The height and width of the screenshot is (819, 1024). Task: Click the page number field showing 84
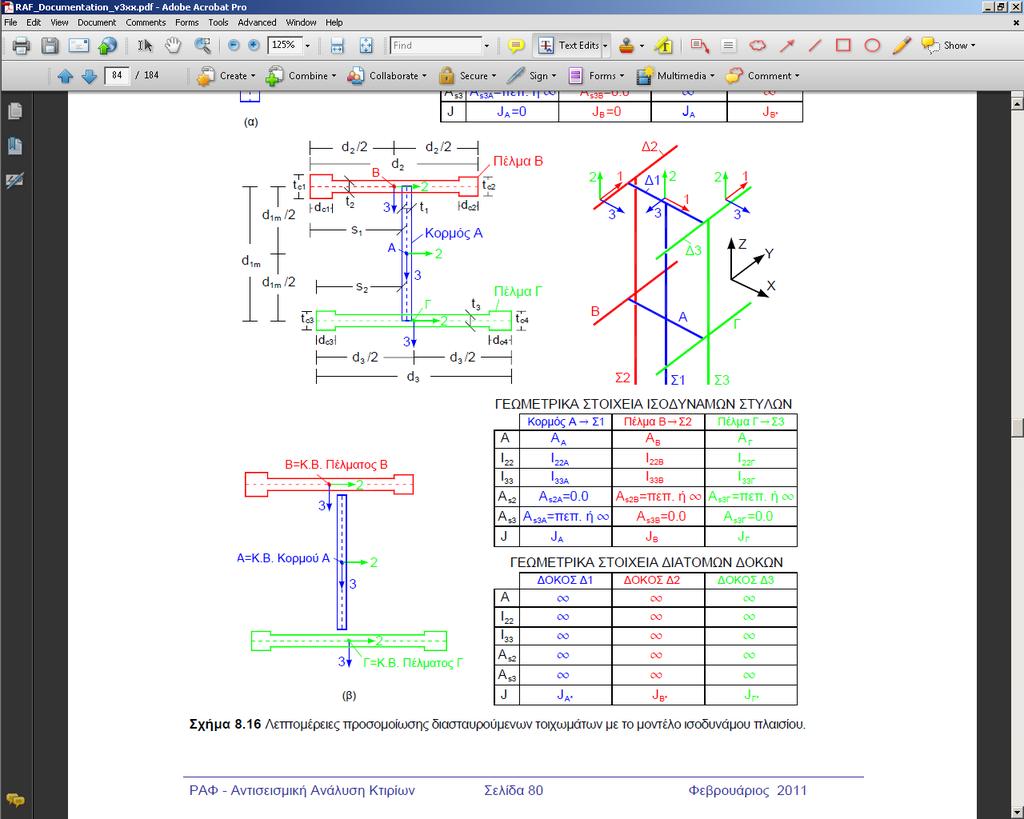click(x=117, y=76)
